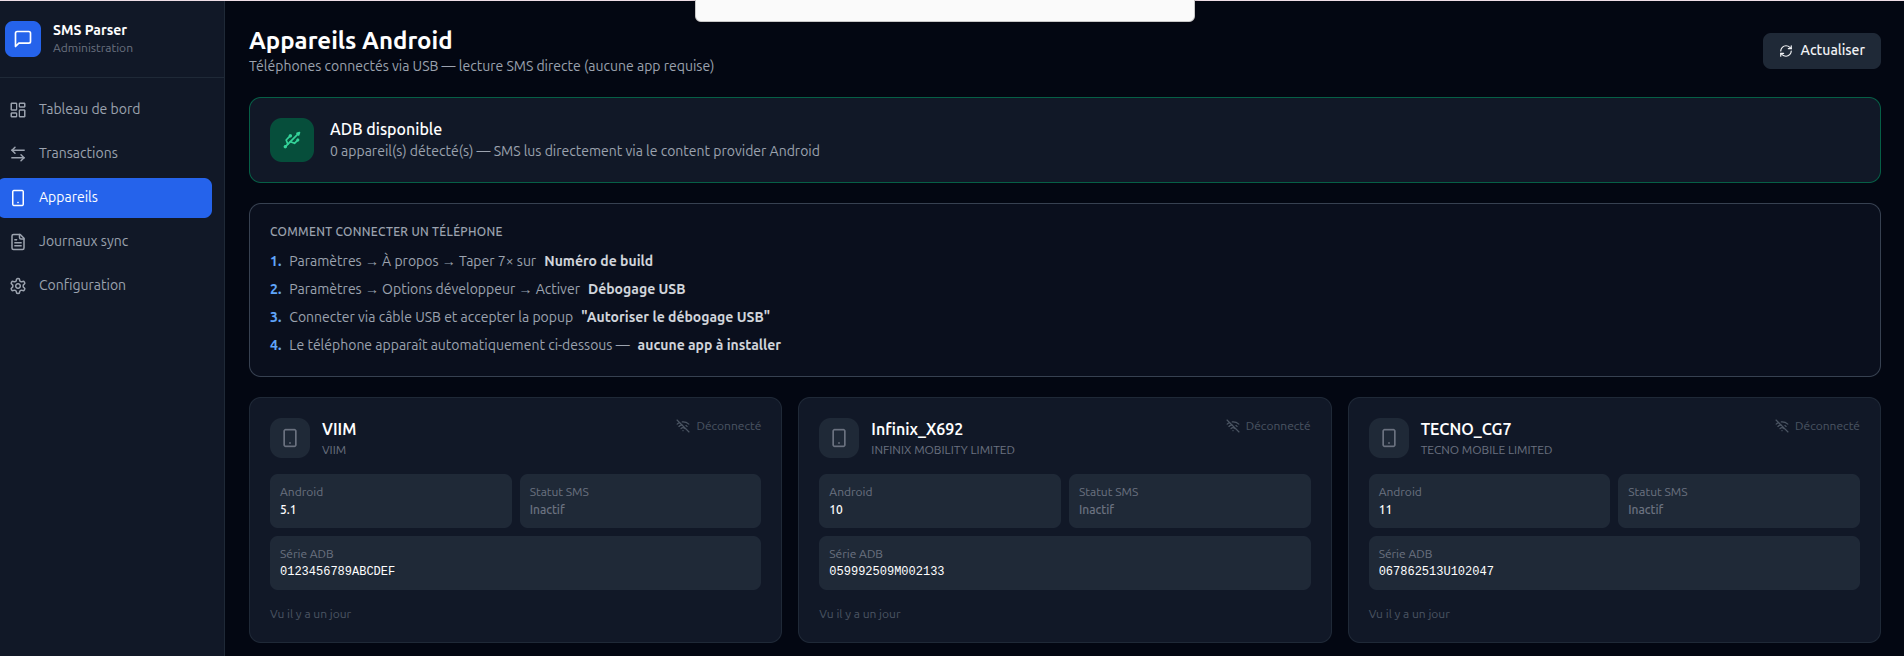Click the 'Numéro de build' text

pyautogui.click(x=599, y=261)
